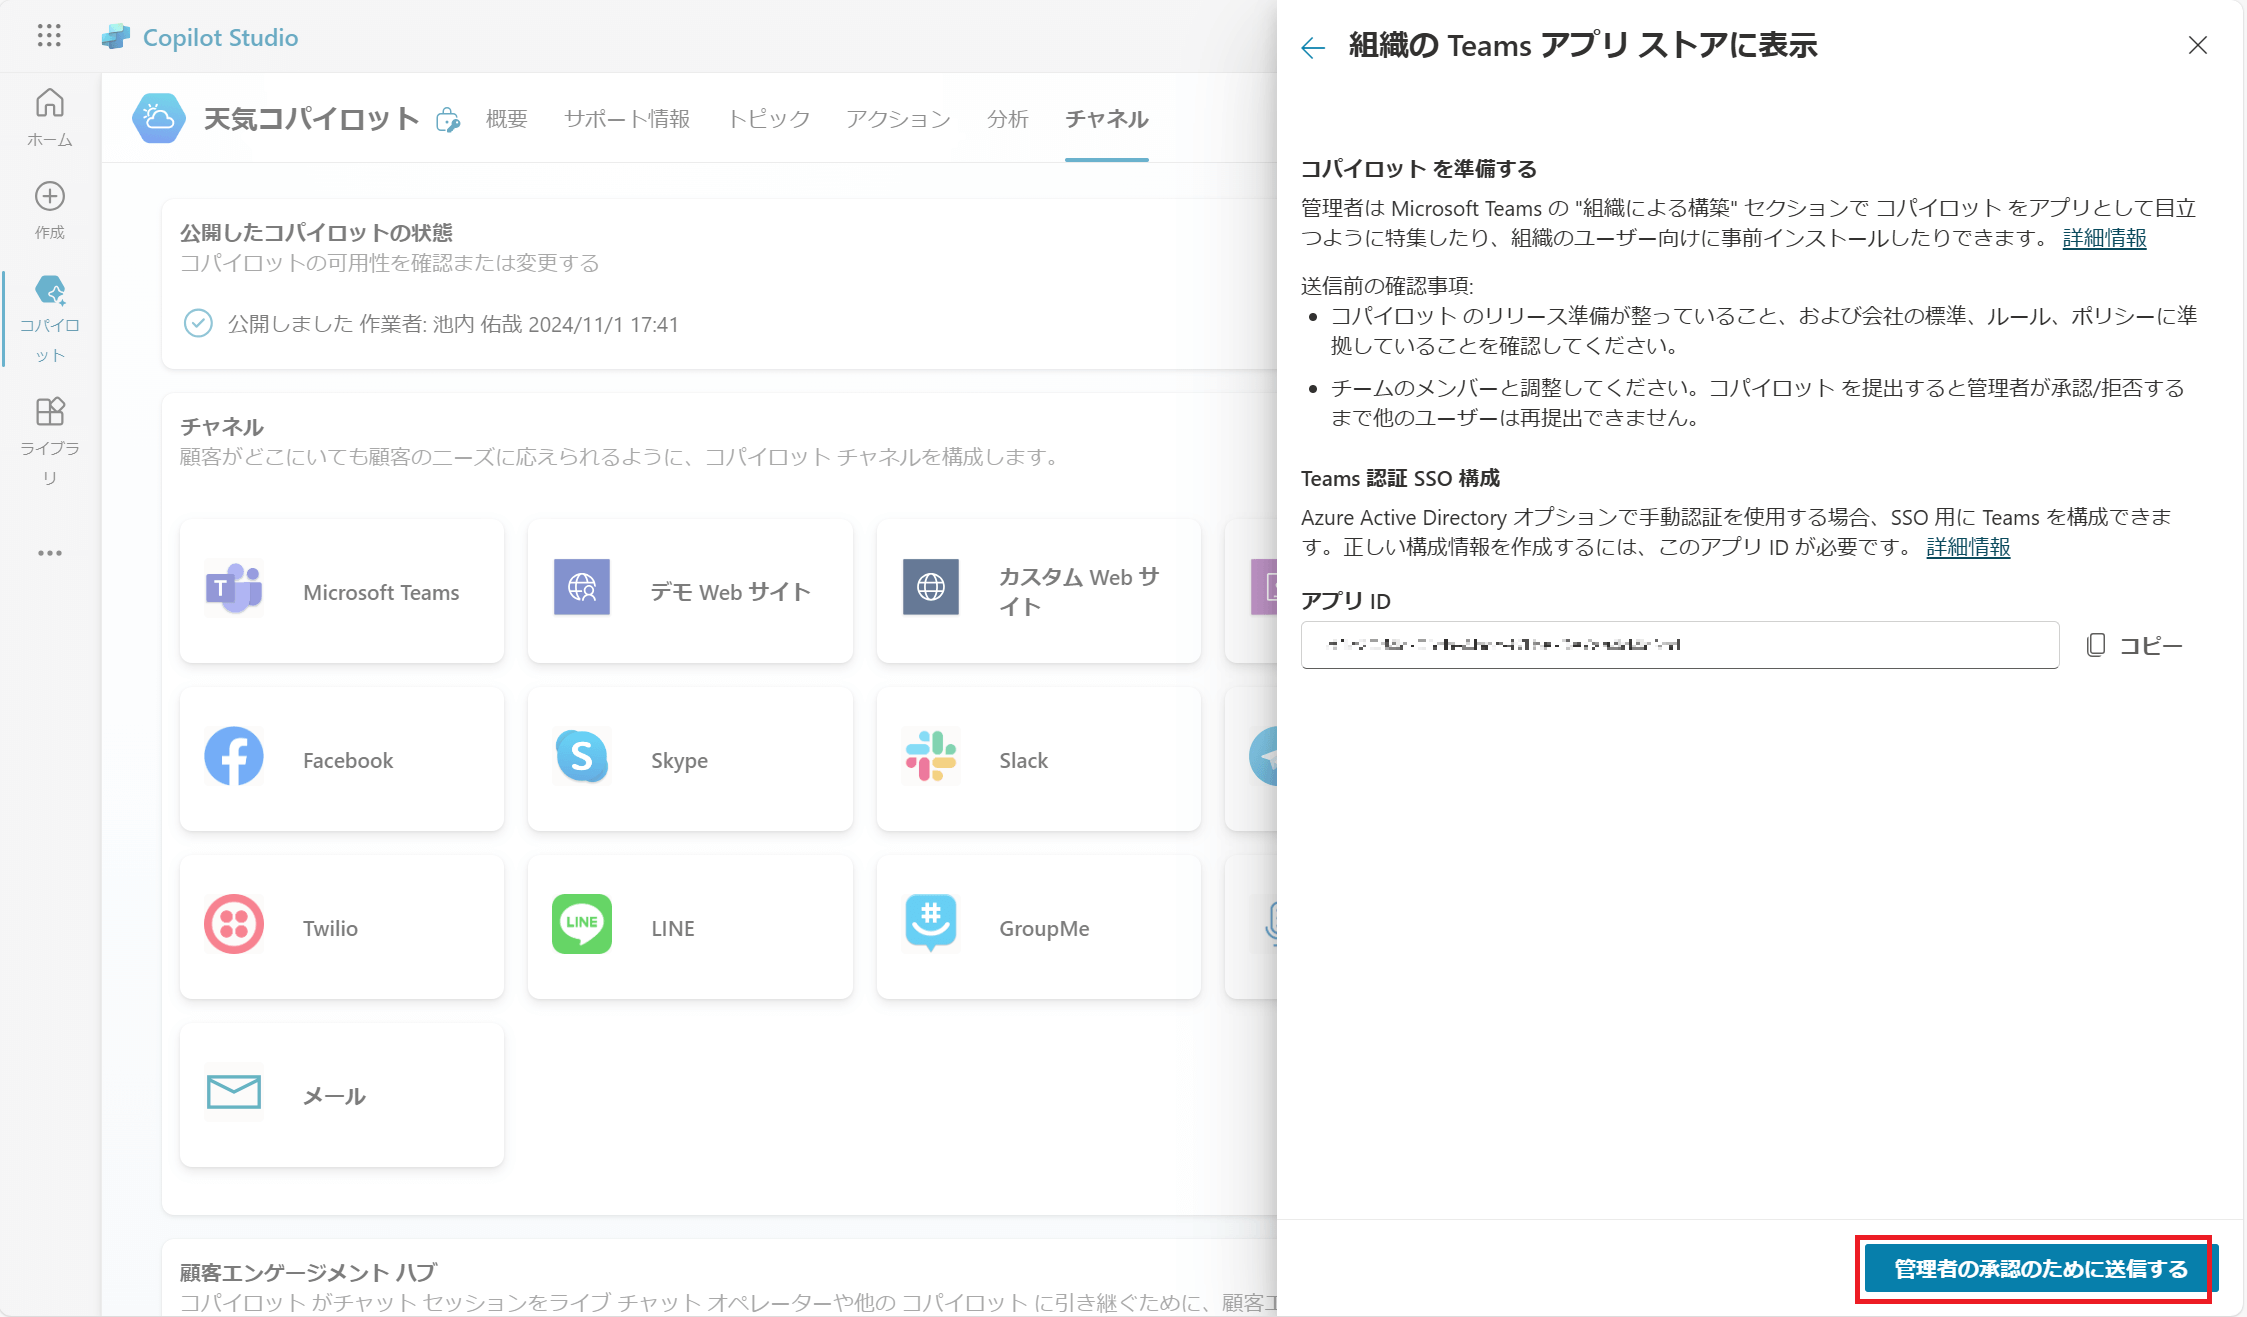This screenshot has width=2247, height=1317.
Task: Switch to the アクション tab
Action: click(898, 119)
